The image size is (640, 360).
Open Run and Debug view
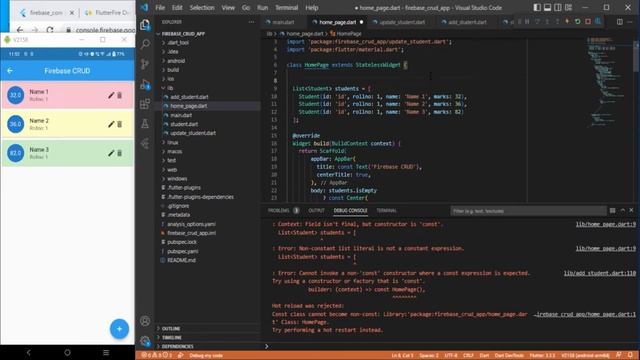point(145,84)
